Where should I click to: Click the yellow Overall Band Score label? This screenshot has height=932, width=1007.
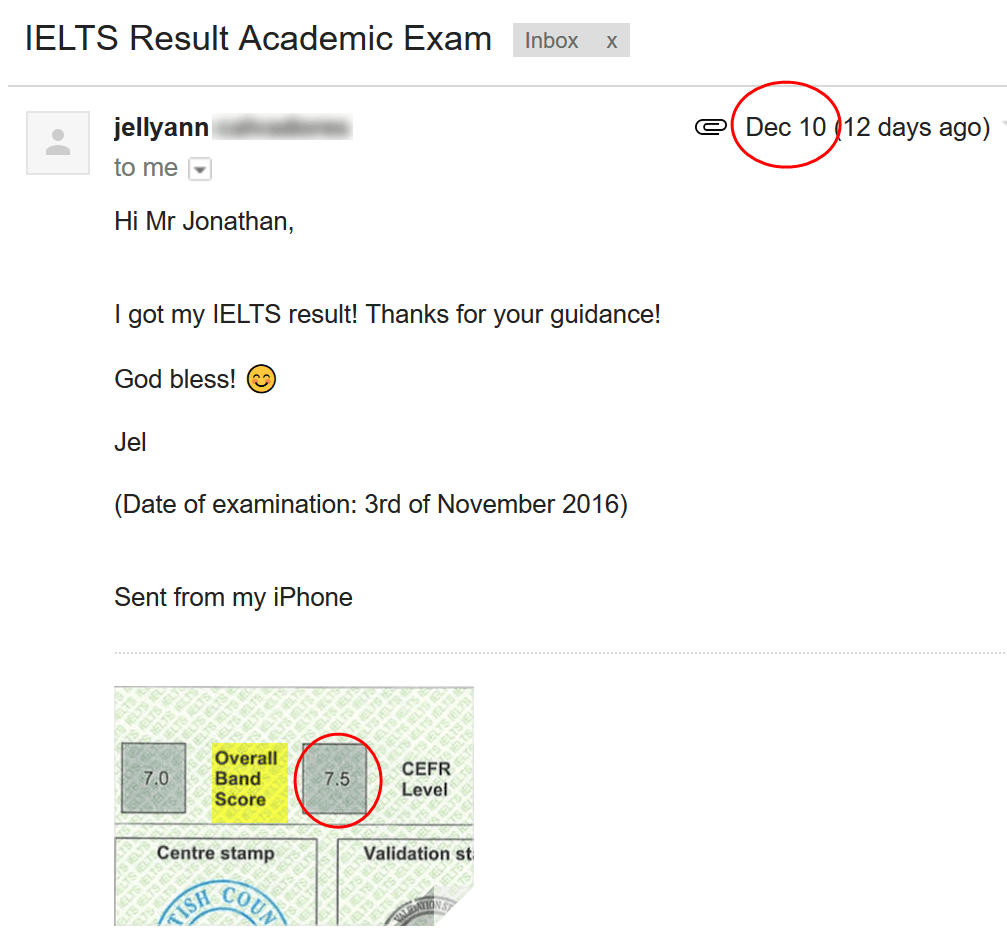point(248,779)
